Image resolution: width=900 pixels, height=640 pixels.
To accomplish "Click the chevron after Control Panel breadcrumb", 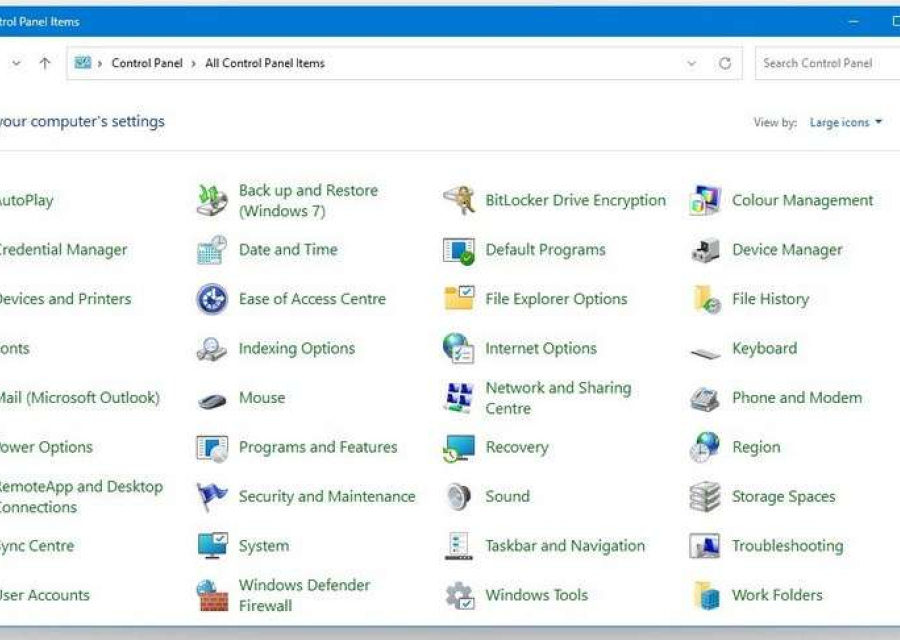I will pos(194,63).
